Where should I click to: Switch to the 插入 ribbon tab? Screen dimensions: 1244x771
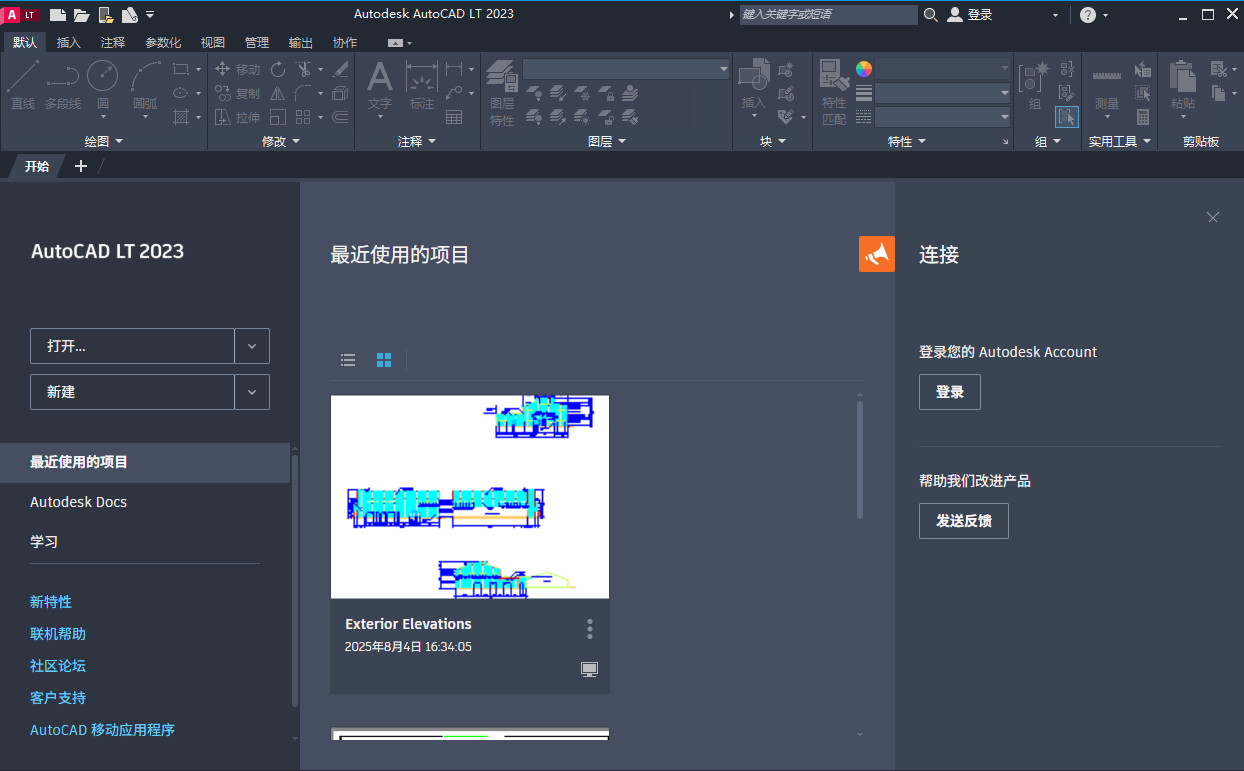click(67, 42)
